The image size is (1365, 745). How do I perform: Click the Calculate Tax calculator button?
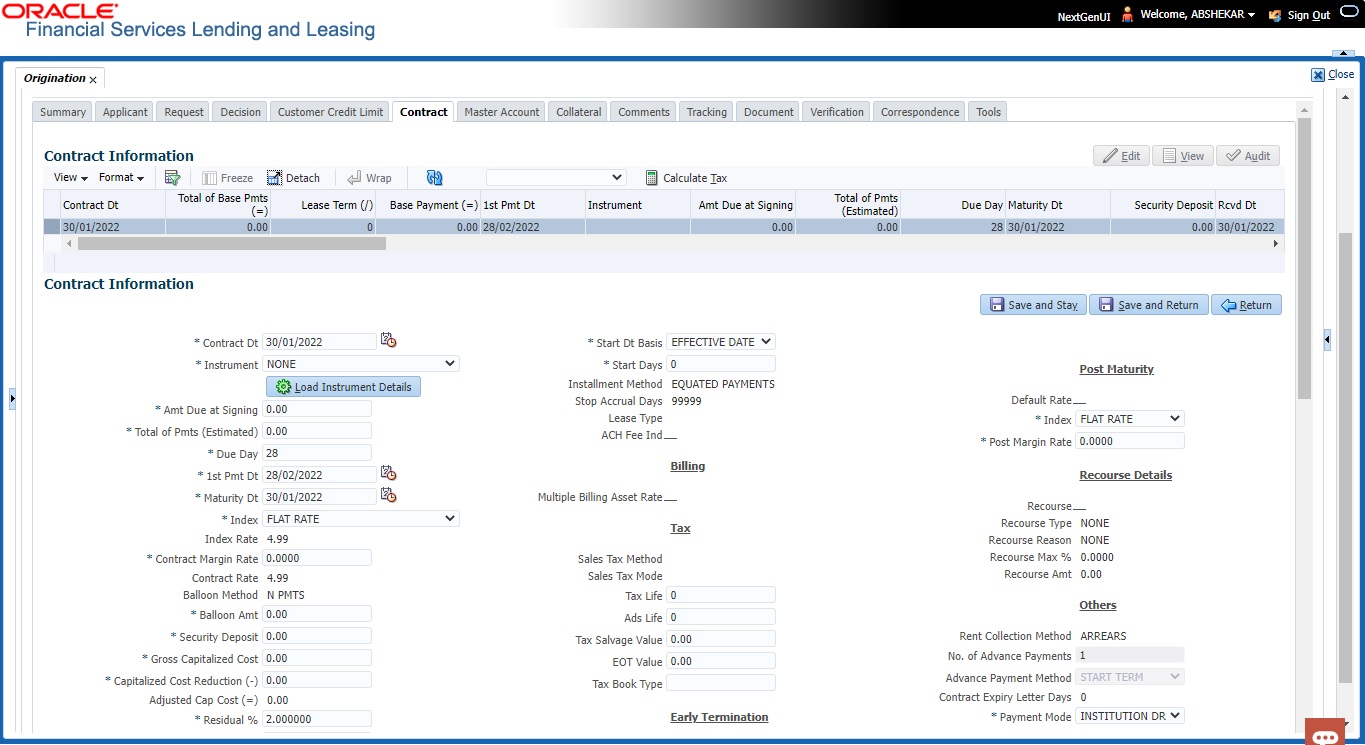tap(686, 178)
